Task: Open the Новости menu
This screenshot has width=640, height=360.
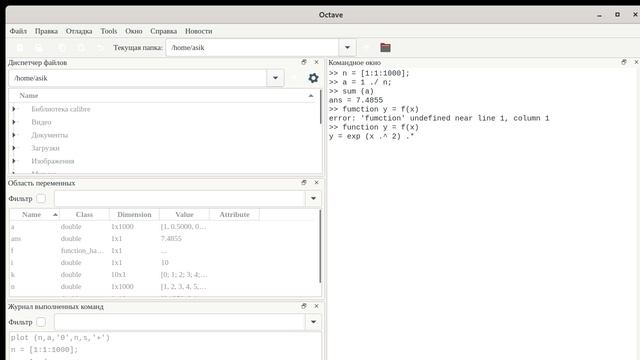Action: [198, 31]
